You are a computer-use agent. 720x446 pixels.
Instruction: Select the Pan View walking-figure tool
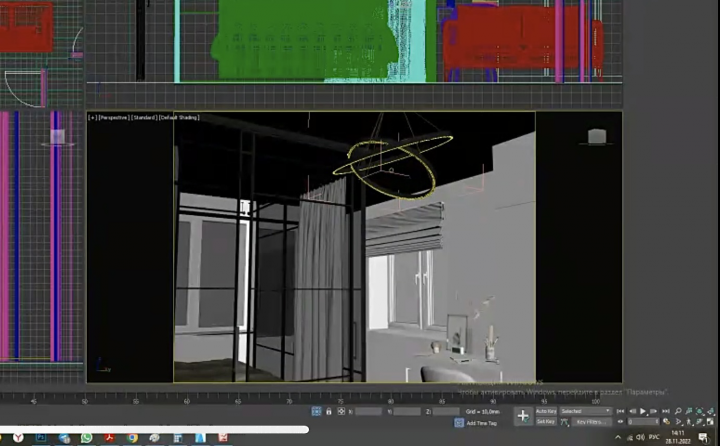click(689, 422)
